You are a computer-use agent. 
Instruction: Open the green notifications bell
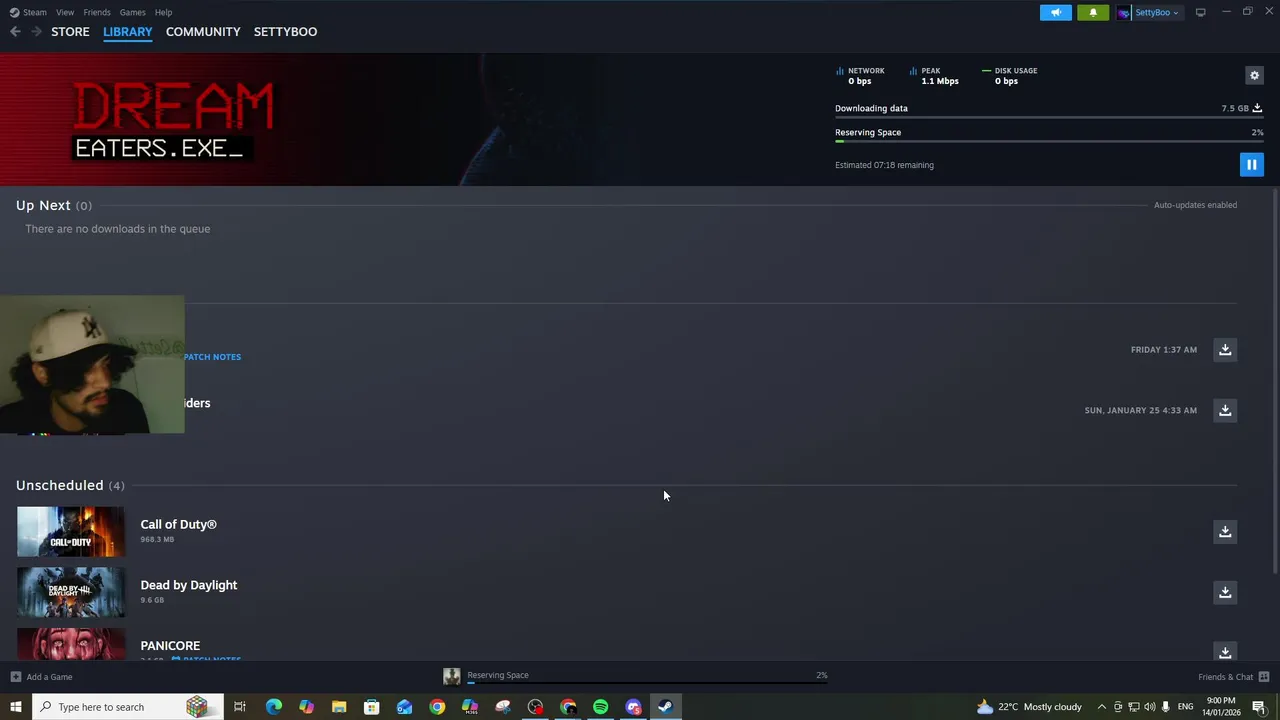pos(1093,12)
